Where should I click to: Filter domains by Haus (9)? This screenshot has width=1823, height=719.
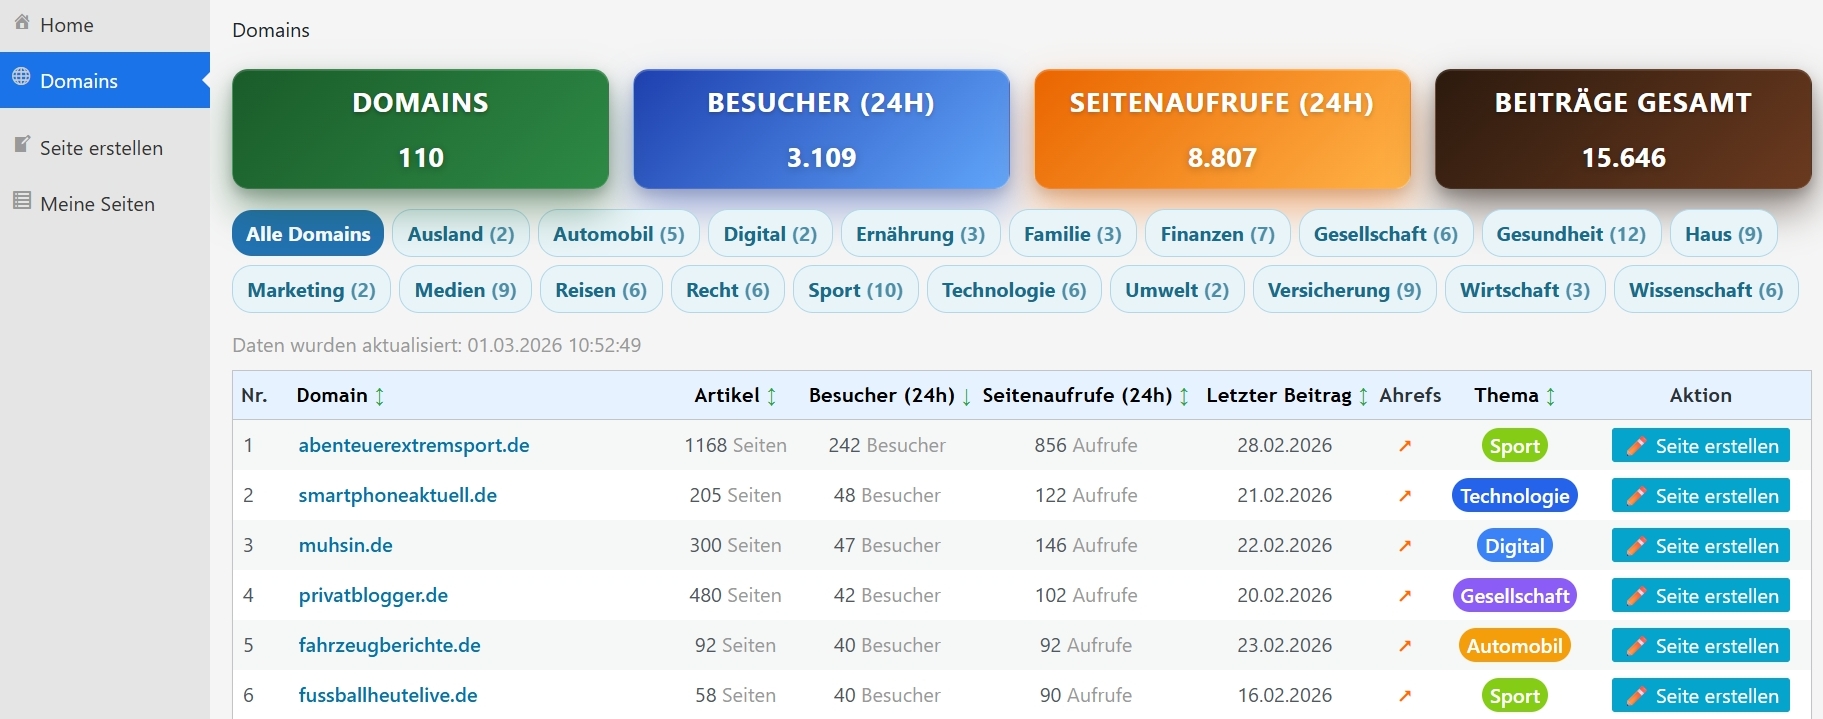1724,234
